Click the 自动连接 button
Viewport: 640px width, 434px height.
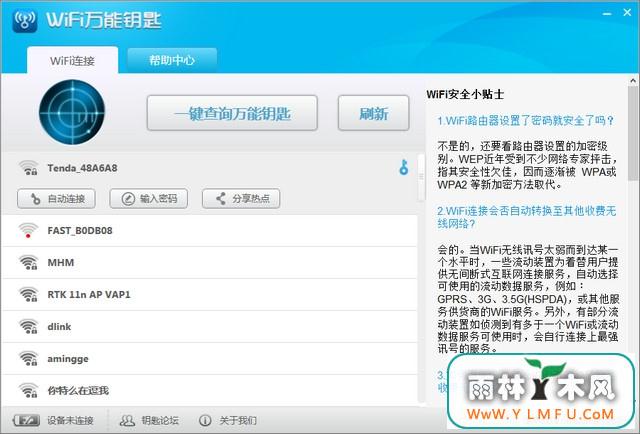56,199
